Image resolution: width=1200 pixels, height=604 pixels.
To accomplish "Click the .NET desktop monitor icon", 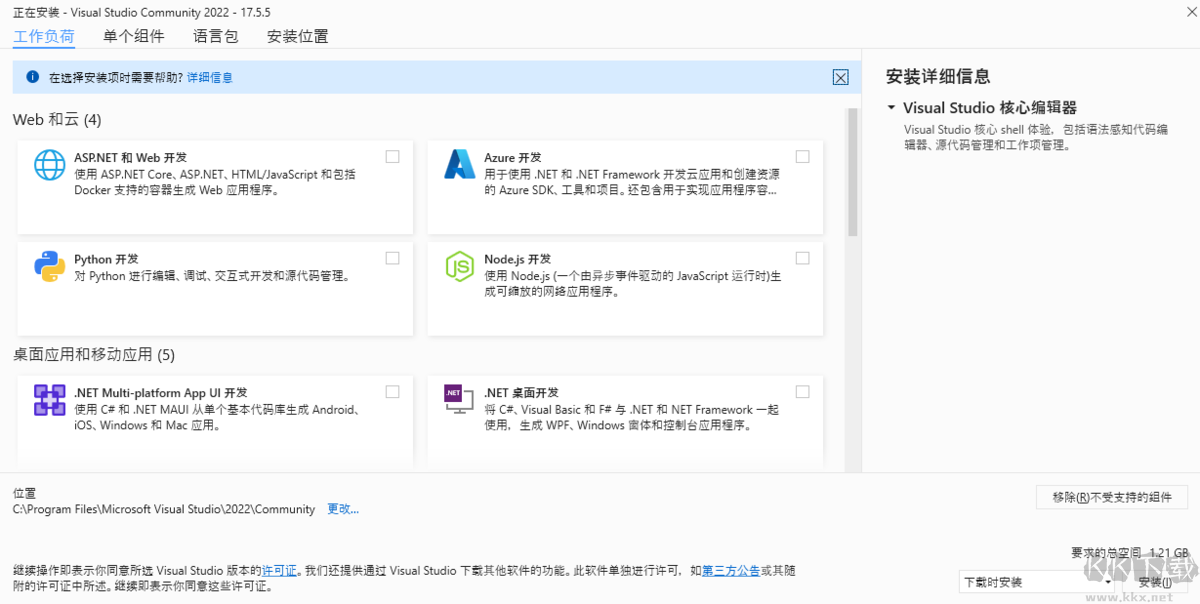I will click(x=459, y=398).
